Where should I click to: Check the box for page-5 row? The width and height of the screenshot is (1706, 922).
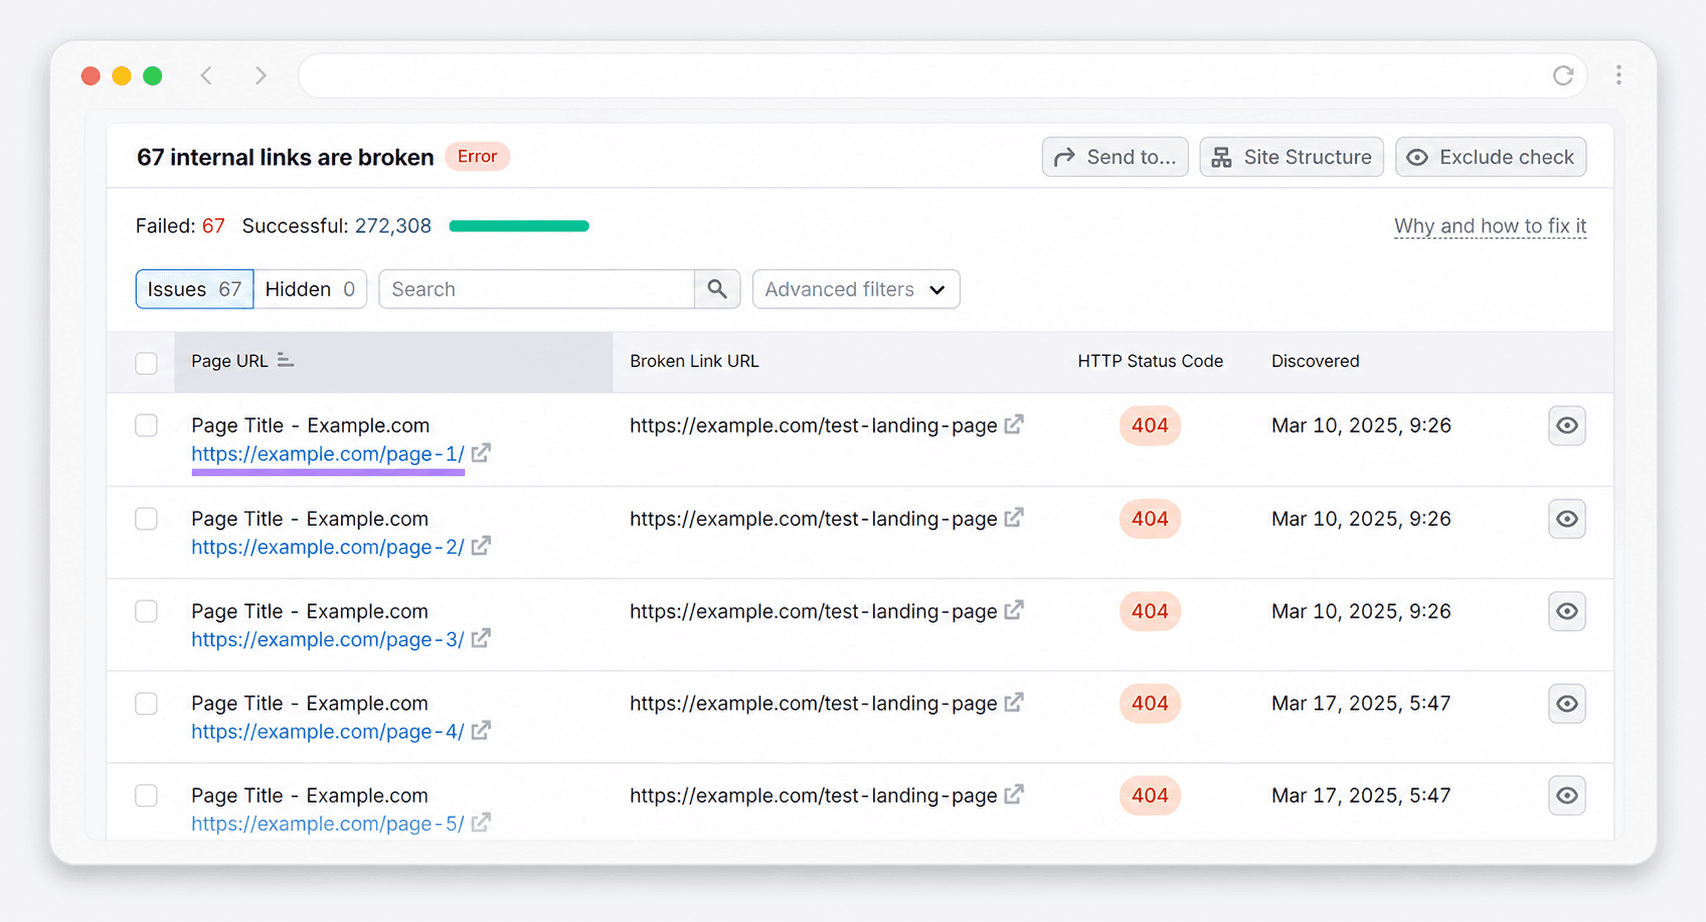pyautogui.click(x=146, y=795)
